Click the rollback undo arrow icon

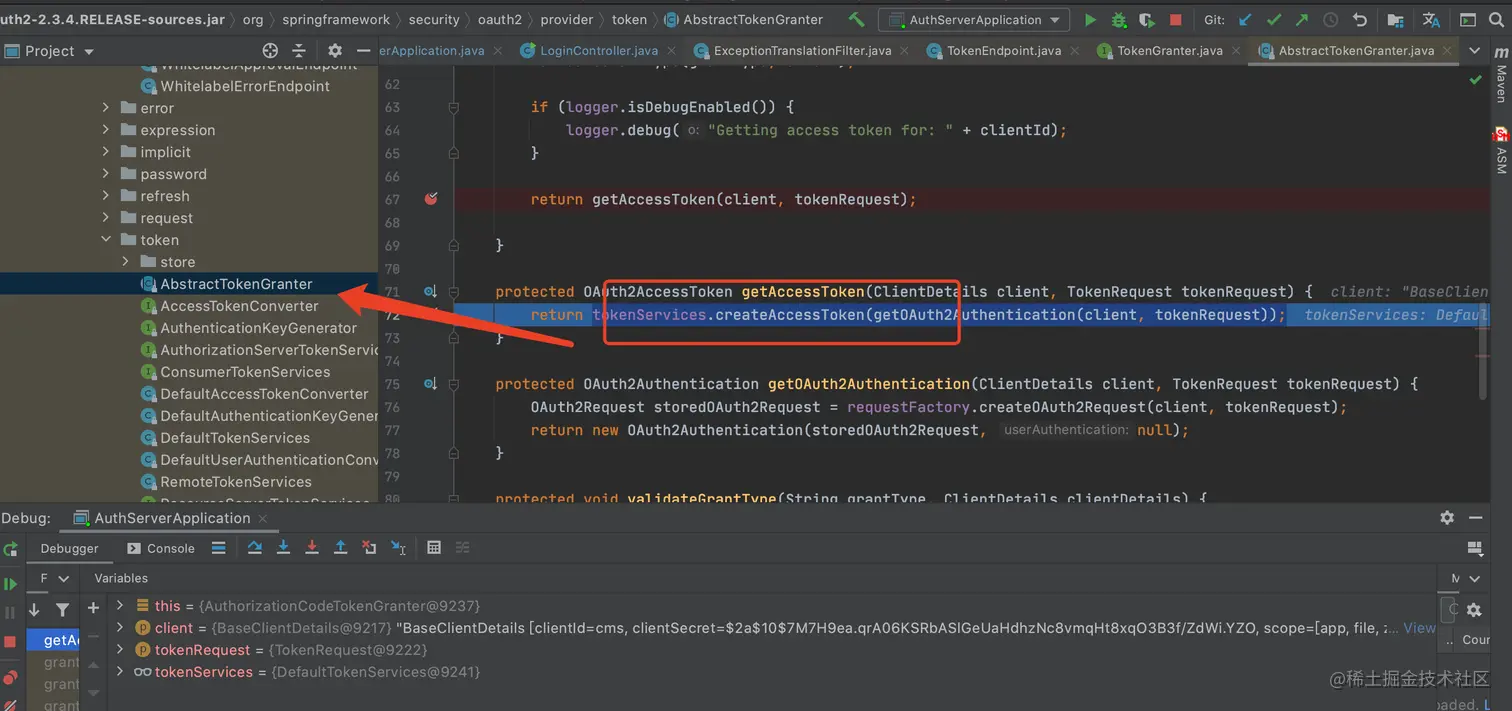(x=1359, y=19)
